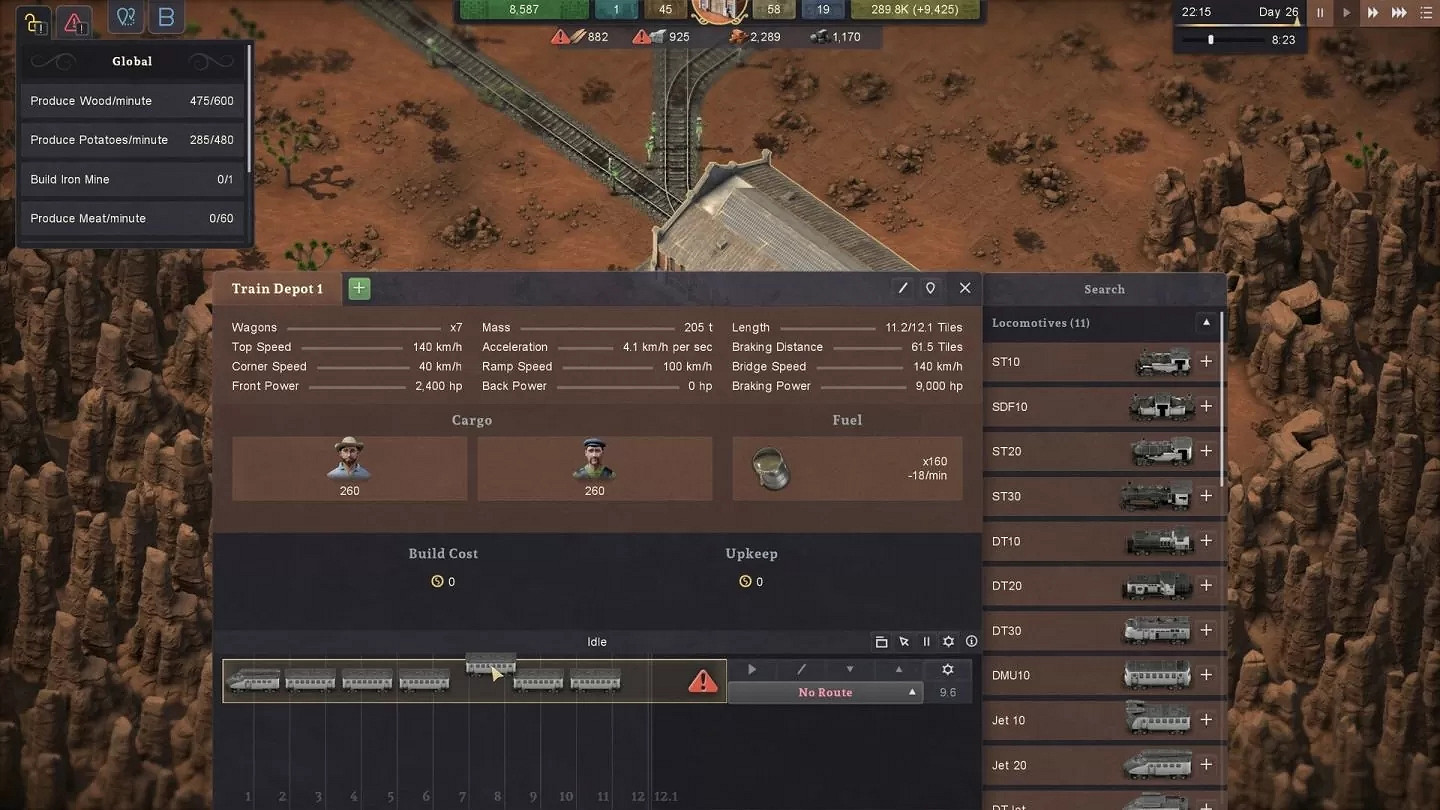This screenshot has height=810, width=1440.
Task: Add the ST10 locomotive with its plus button
Action: click(1206, 362)
